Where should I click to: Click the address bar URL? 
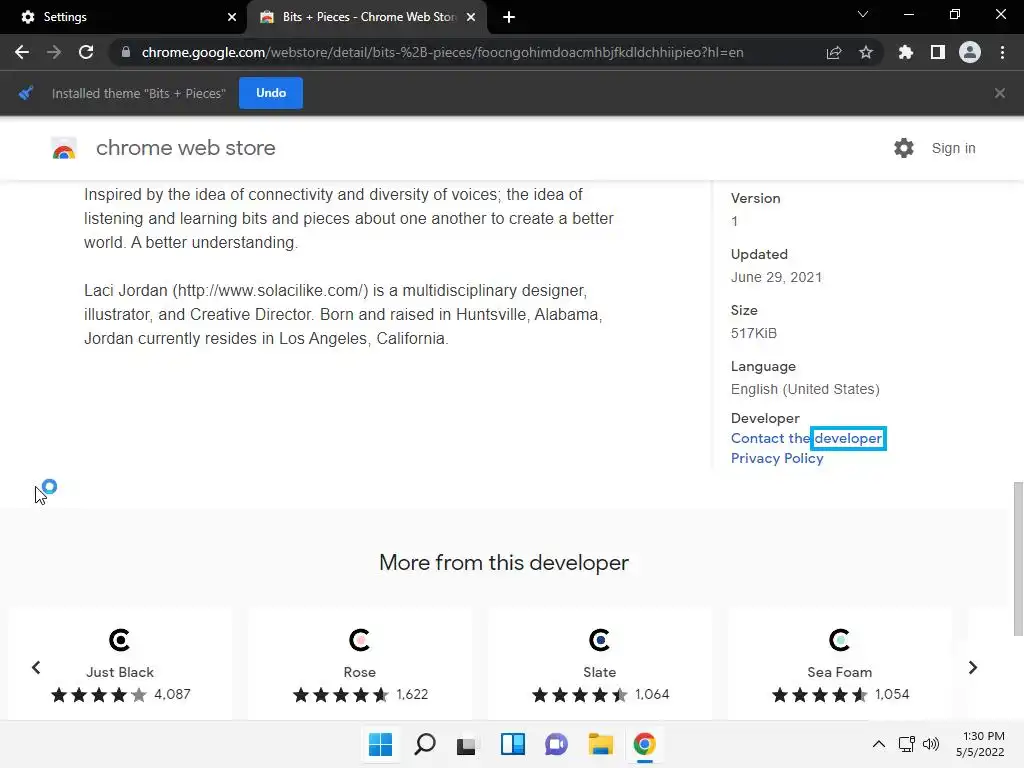click(442, 52)
